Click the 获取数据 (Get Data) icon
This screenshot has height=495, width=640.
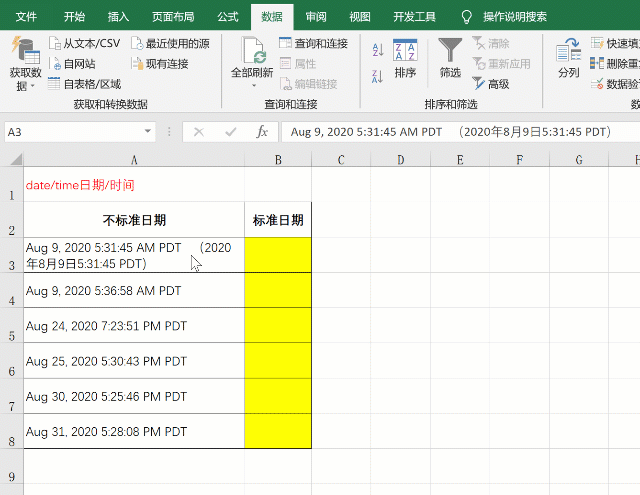point(24,52)
